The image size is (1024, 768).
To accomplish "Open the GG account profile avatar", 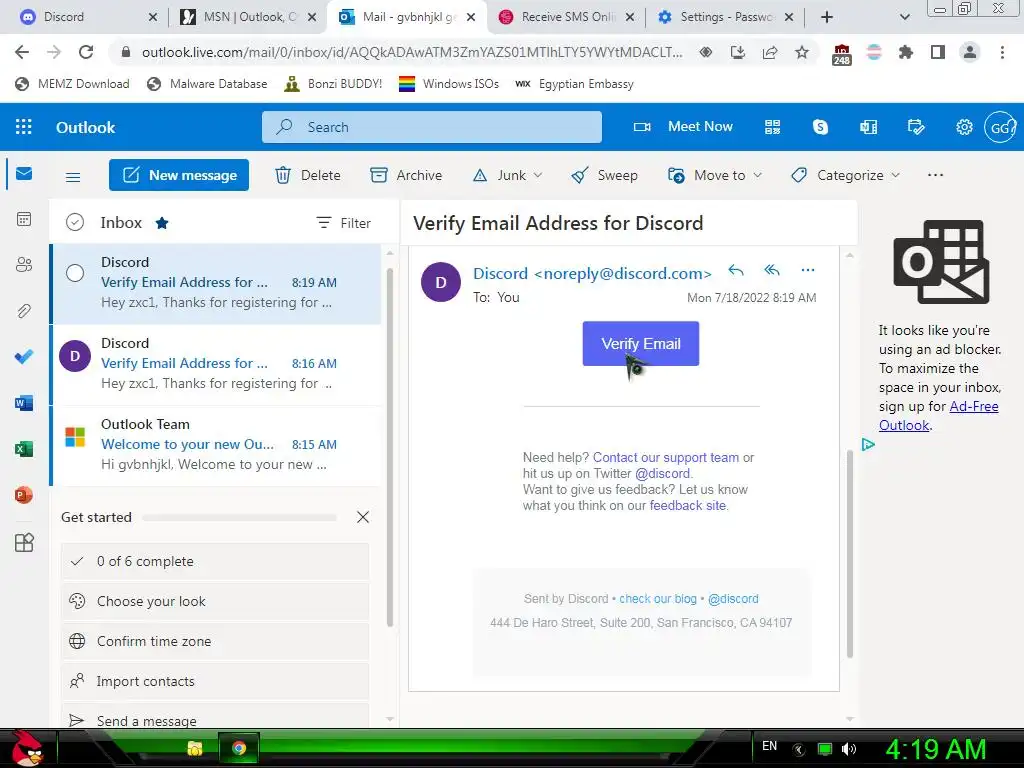I will pyautogui.click(x=1000, y=127).
